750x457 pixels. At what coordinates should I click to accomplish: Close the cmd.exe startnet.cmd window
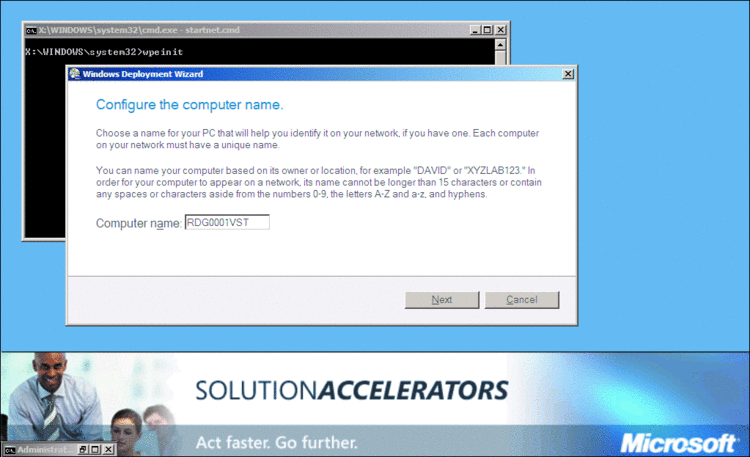(500, 30)
